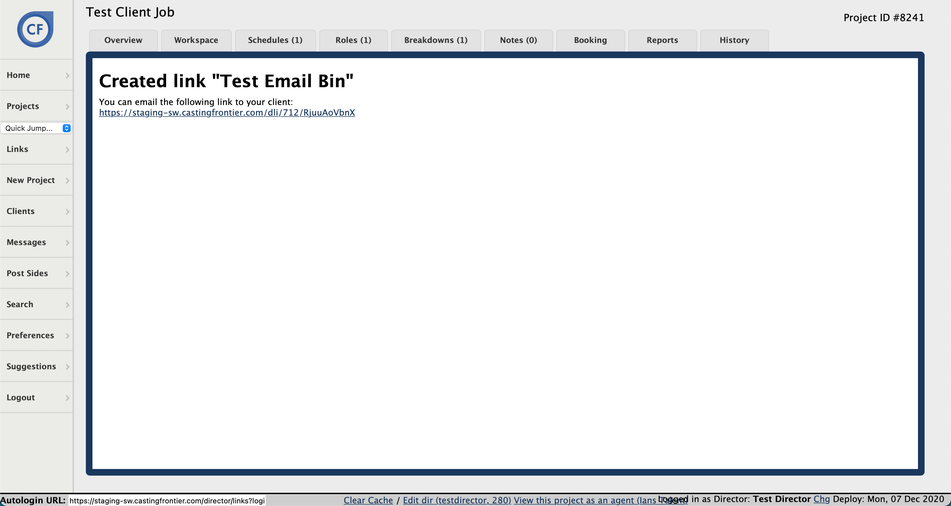The image size is (951, 506).
Task: Go to the Breakdowns (1) tab
Action: (x=435, y=40)
